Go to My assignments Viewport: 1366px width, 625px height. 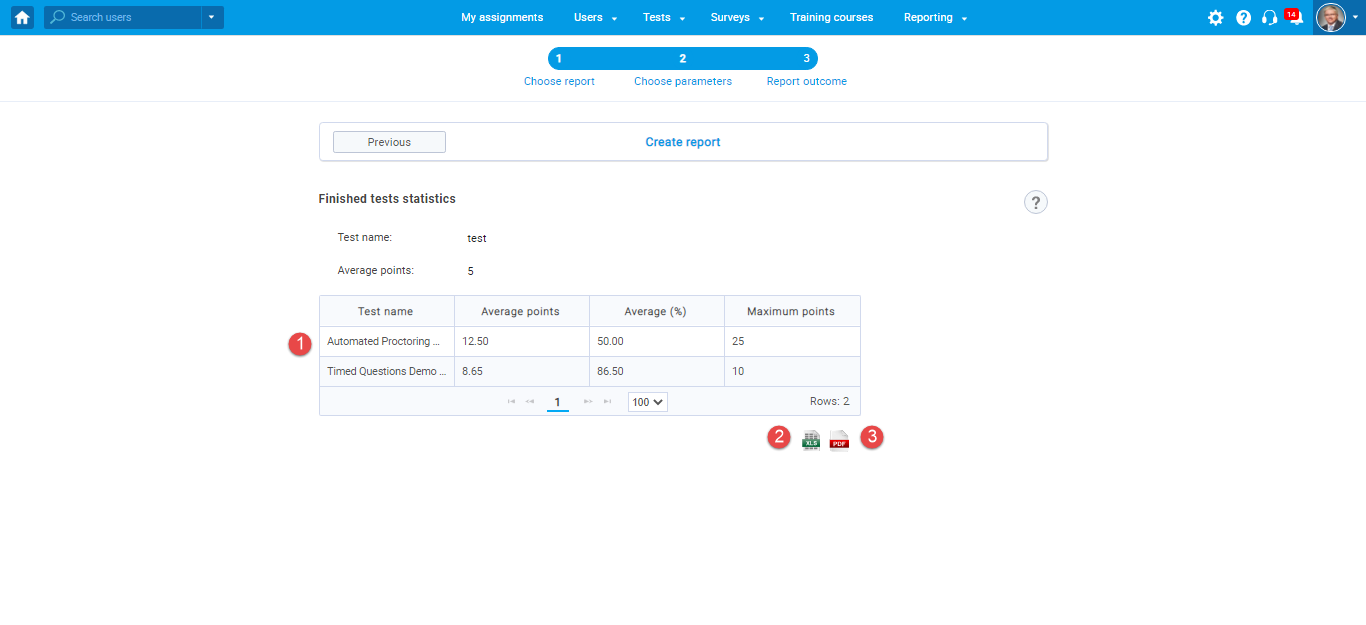(x=502, y=17)
